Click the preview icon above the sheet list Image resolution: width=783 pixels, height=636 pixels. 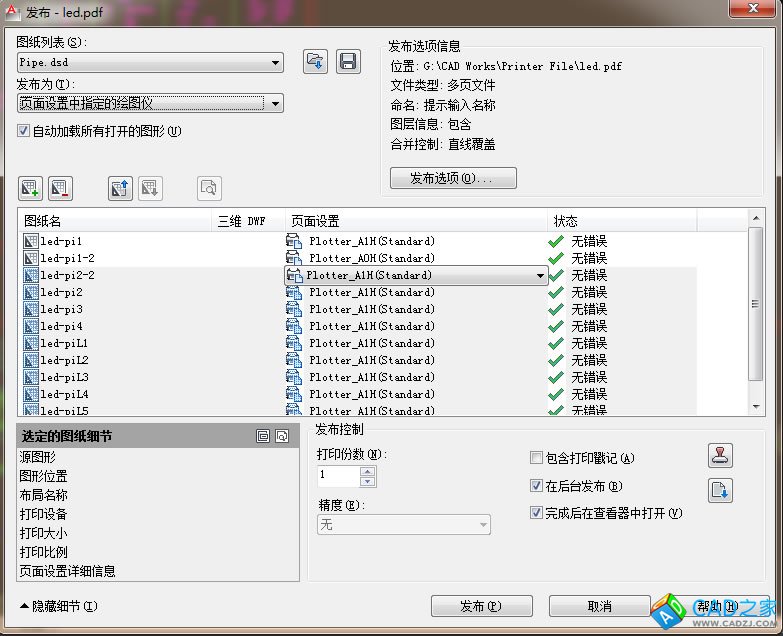[x=209, y=188]
